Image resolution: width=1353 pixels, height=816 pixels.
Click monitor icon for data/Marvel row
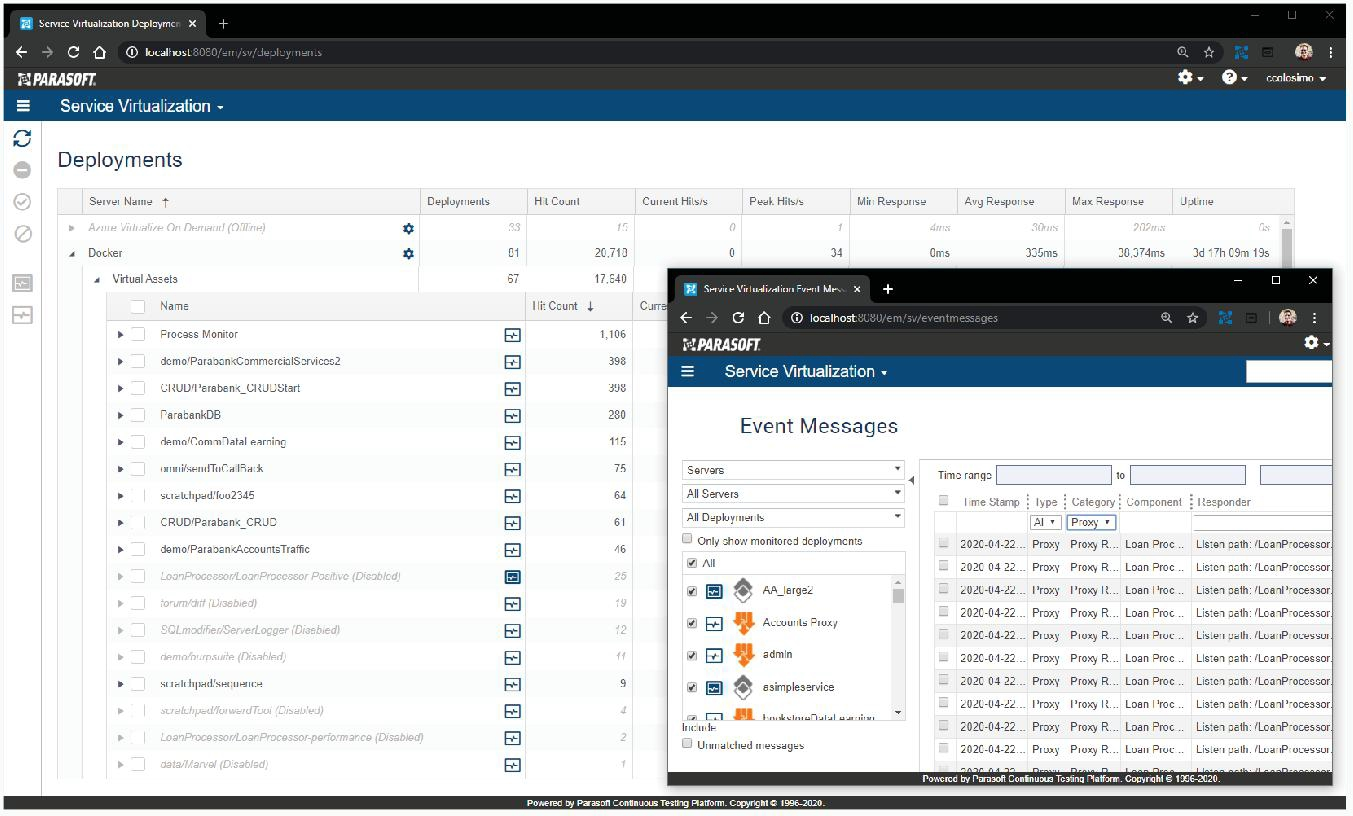click(x=512, y=765)
